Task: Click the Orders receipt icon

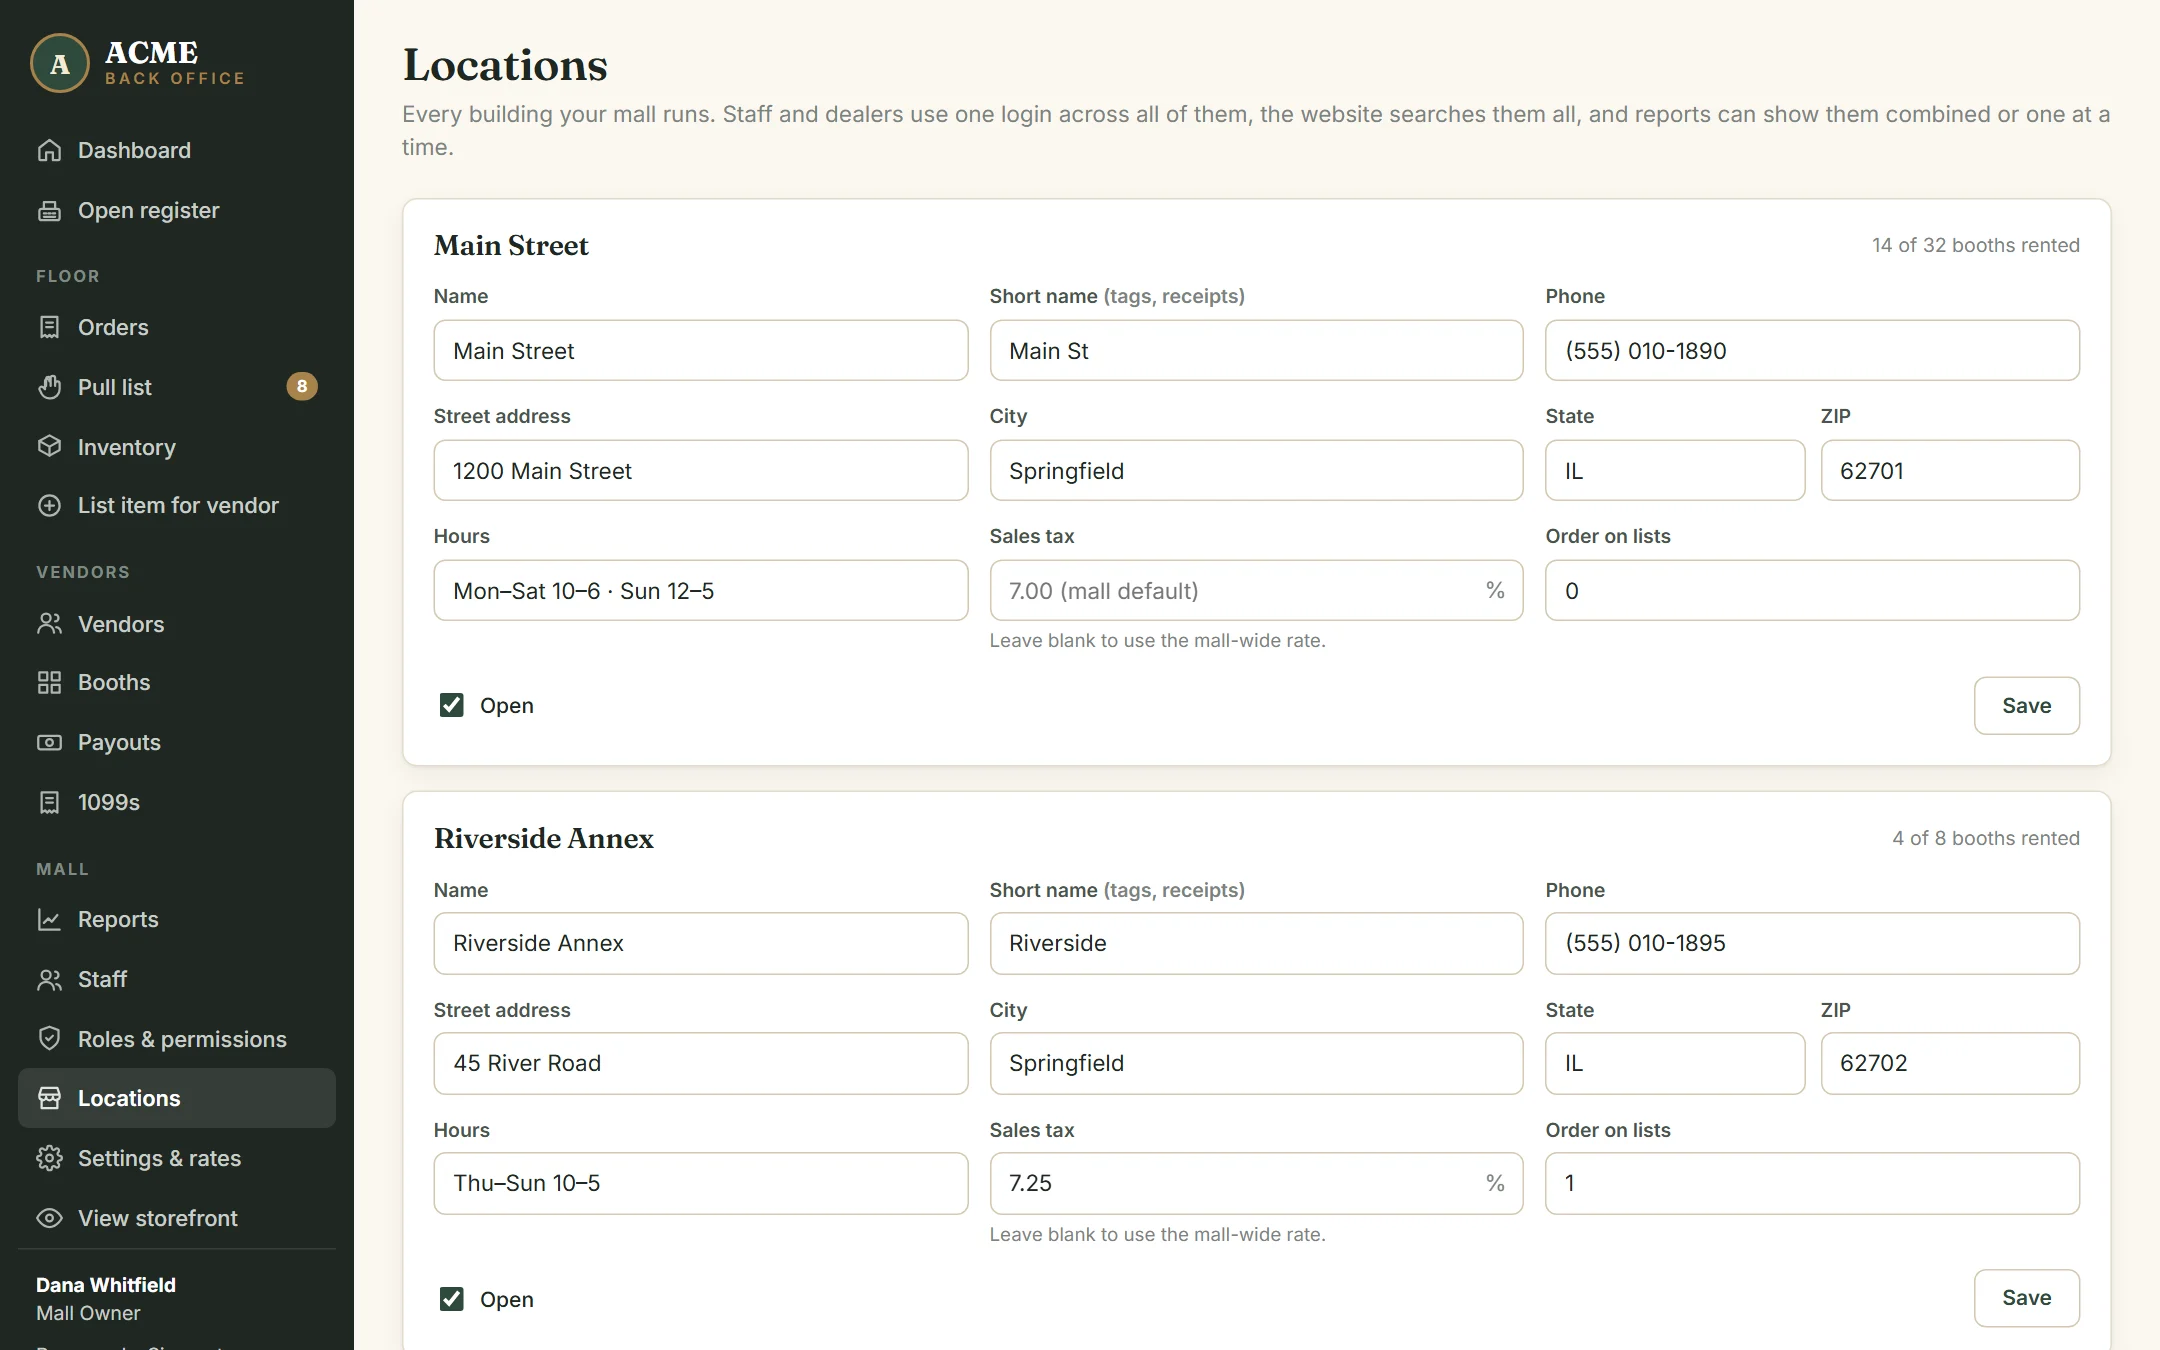Action: (49, 327)
